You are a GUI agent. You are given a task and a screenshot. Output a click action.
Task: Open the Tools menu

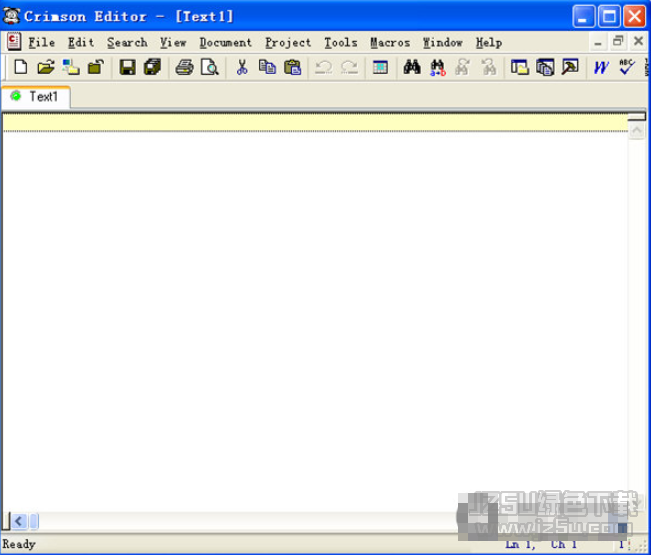[x=341, y=42]
